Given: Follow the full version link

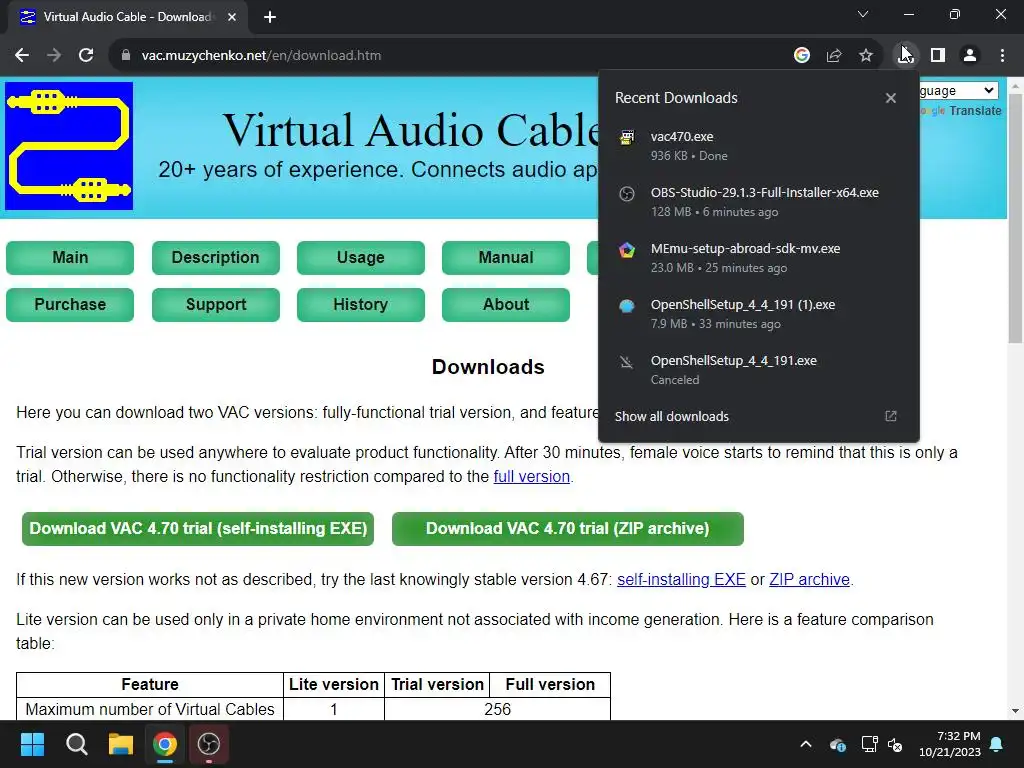Looking at the screenshot, I should [532, 477].
